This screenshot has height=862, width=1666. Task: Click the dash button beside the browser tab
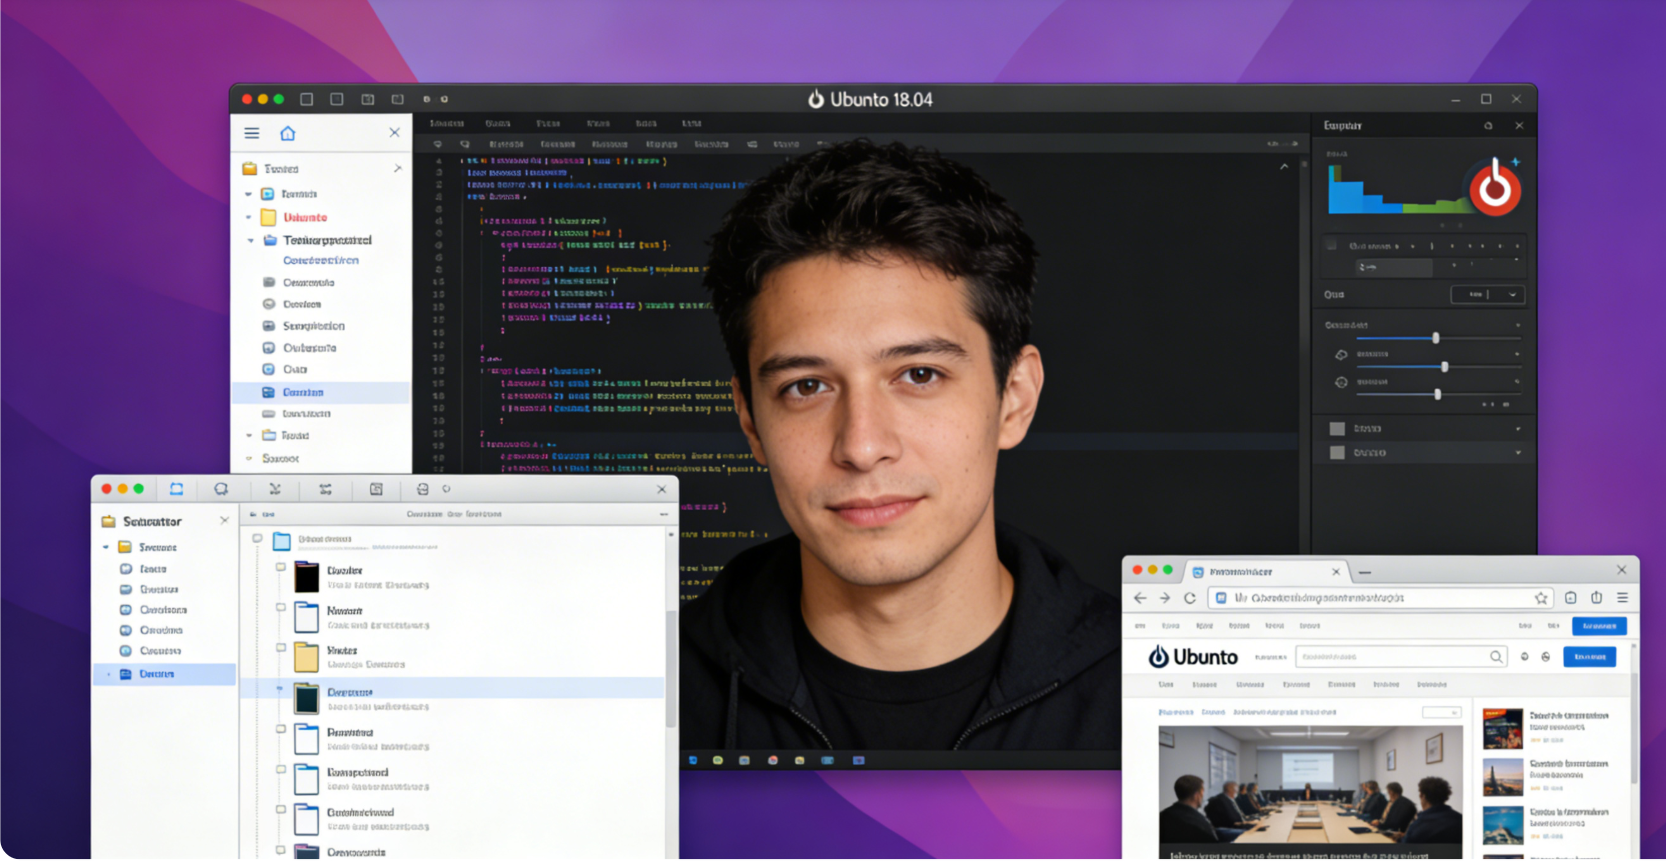(1365, 572)
